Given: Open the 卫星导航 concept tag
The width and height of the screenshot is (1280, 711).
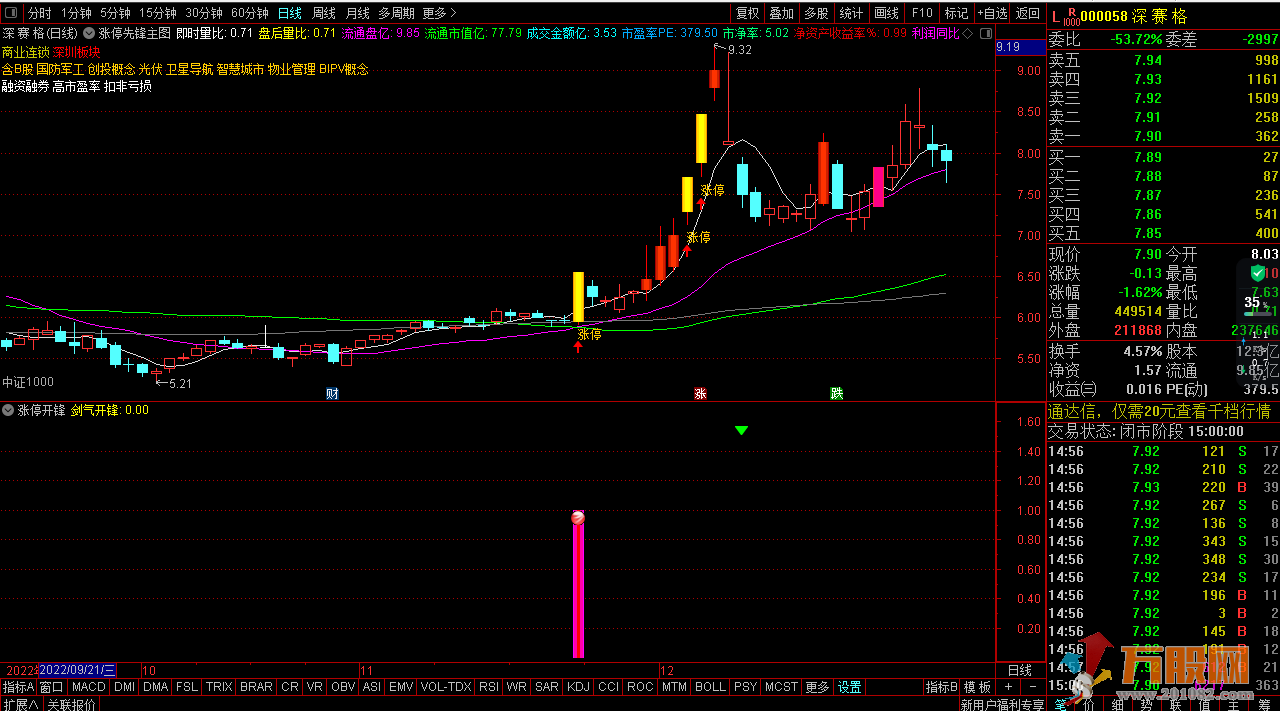Looking at the screenshot, I should (x=190, y=69).
